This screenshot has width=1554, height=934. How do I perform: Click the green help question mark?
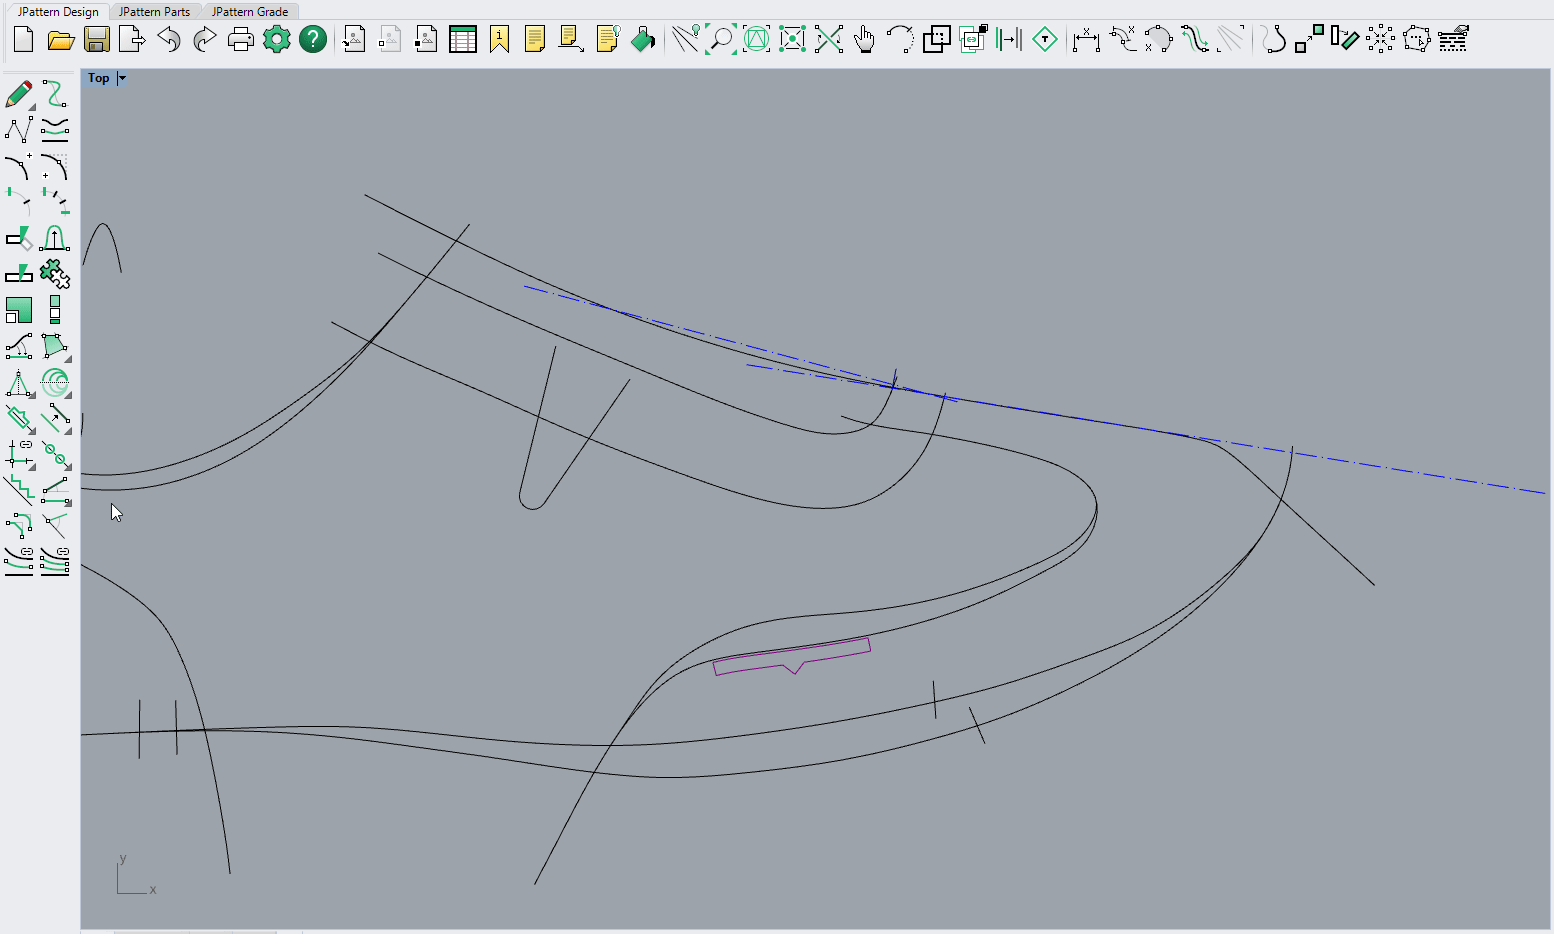[x=313, y=40]
